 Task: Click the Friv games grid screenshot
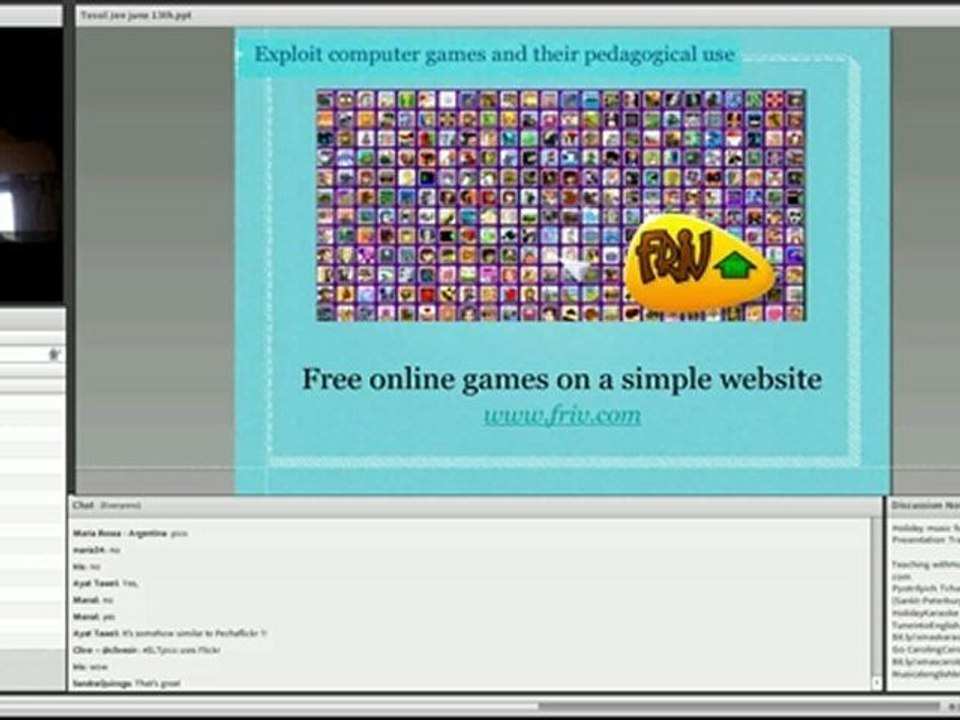pyautogui.click(x=561, y=205)
